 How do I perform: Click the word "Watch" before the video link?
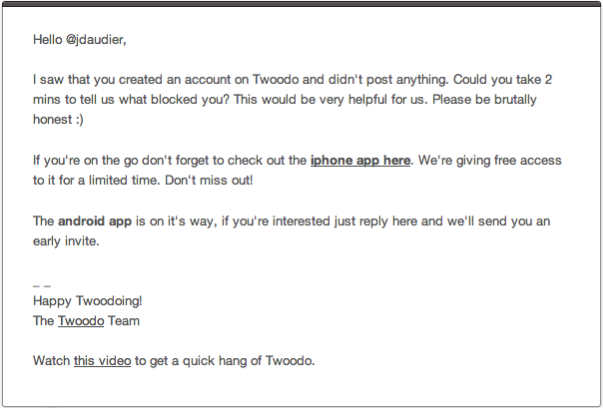click(52, 360)
